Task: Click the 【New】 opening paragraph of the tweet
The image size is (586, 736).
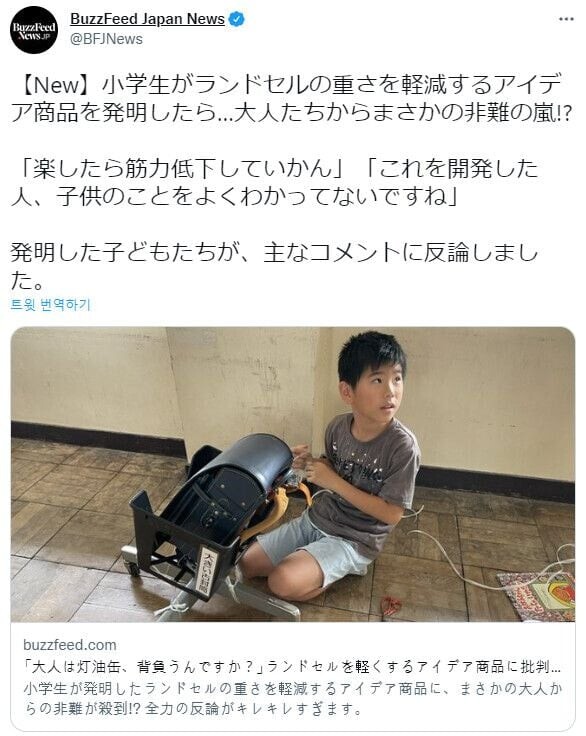Action: click(x=291, y=99)
